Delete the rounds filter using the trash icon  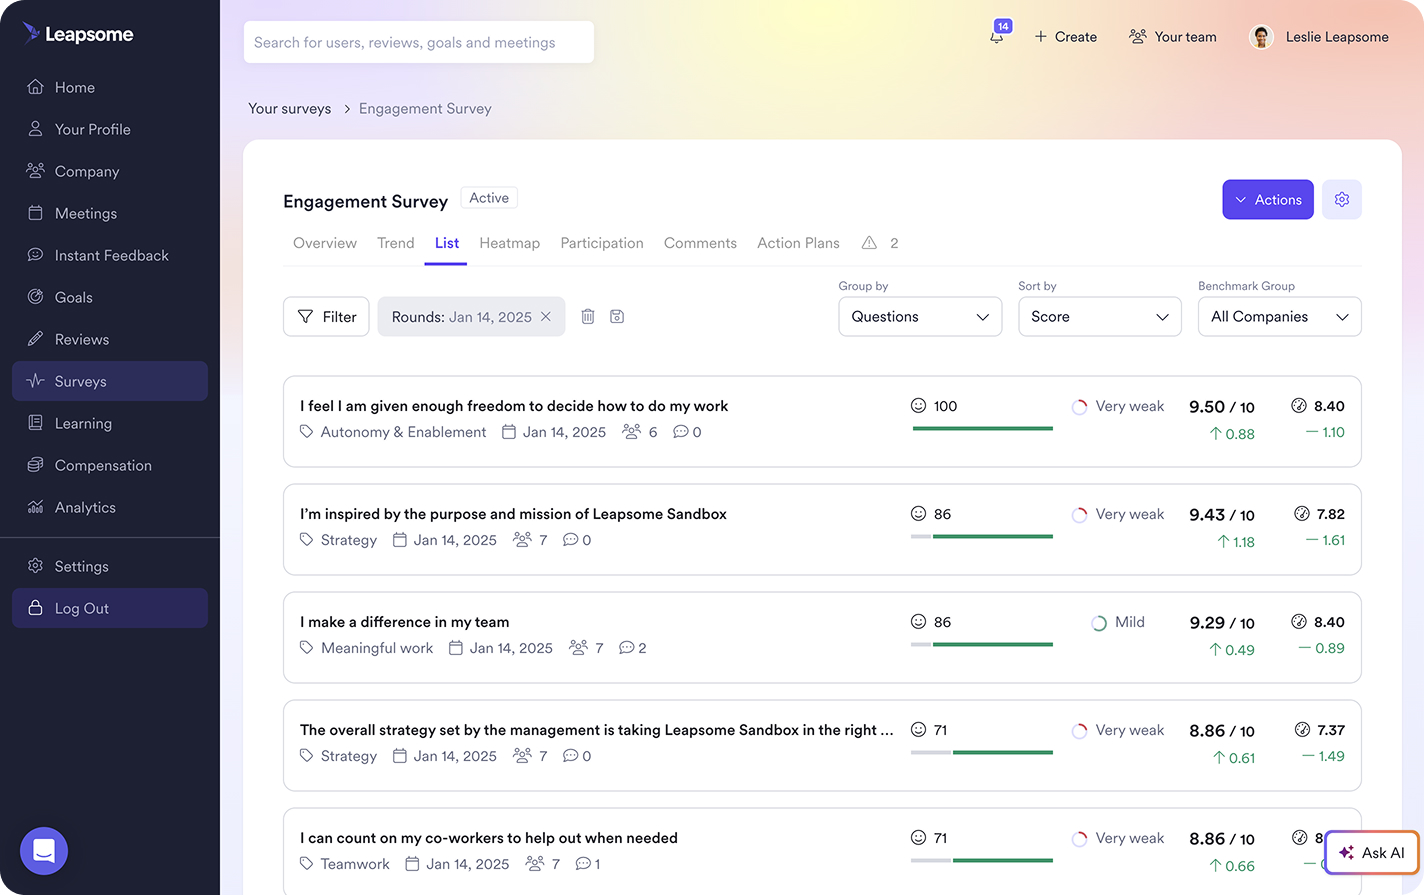587,316
